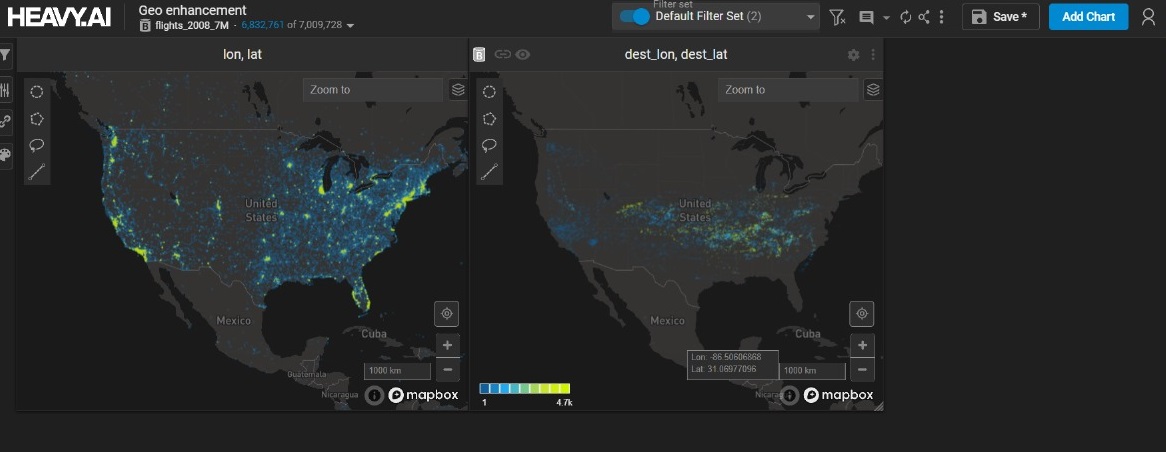
Task: Open the user profile icon
Action: pos(1148,17)
